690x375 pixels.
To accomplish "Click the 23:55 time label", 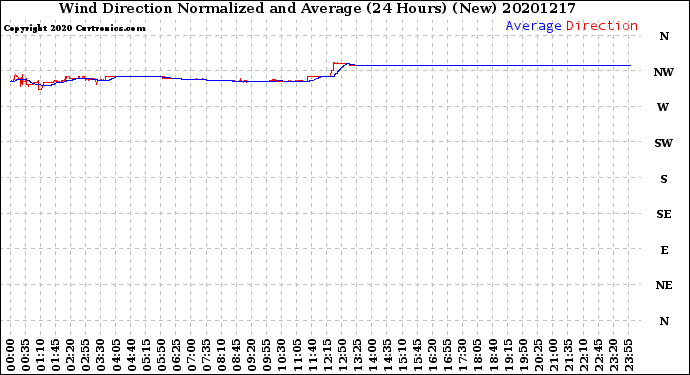I will (630, 355).
